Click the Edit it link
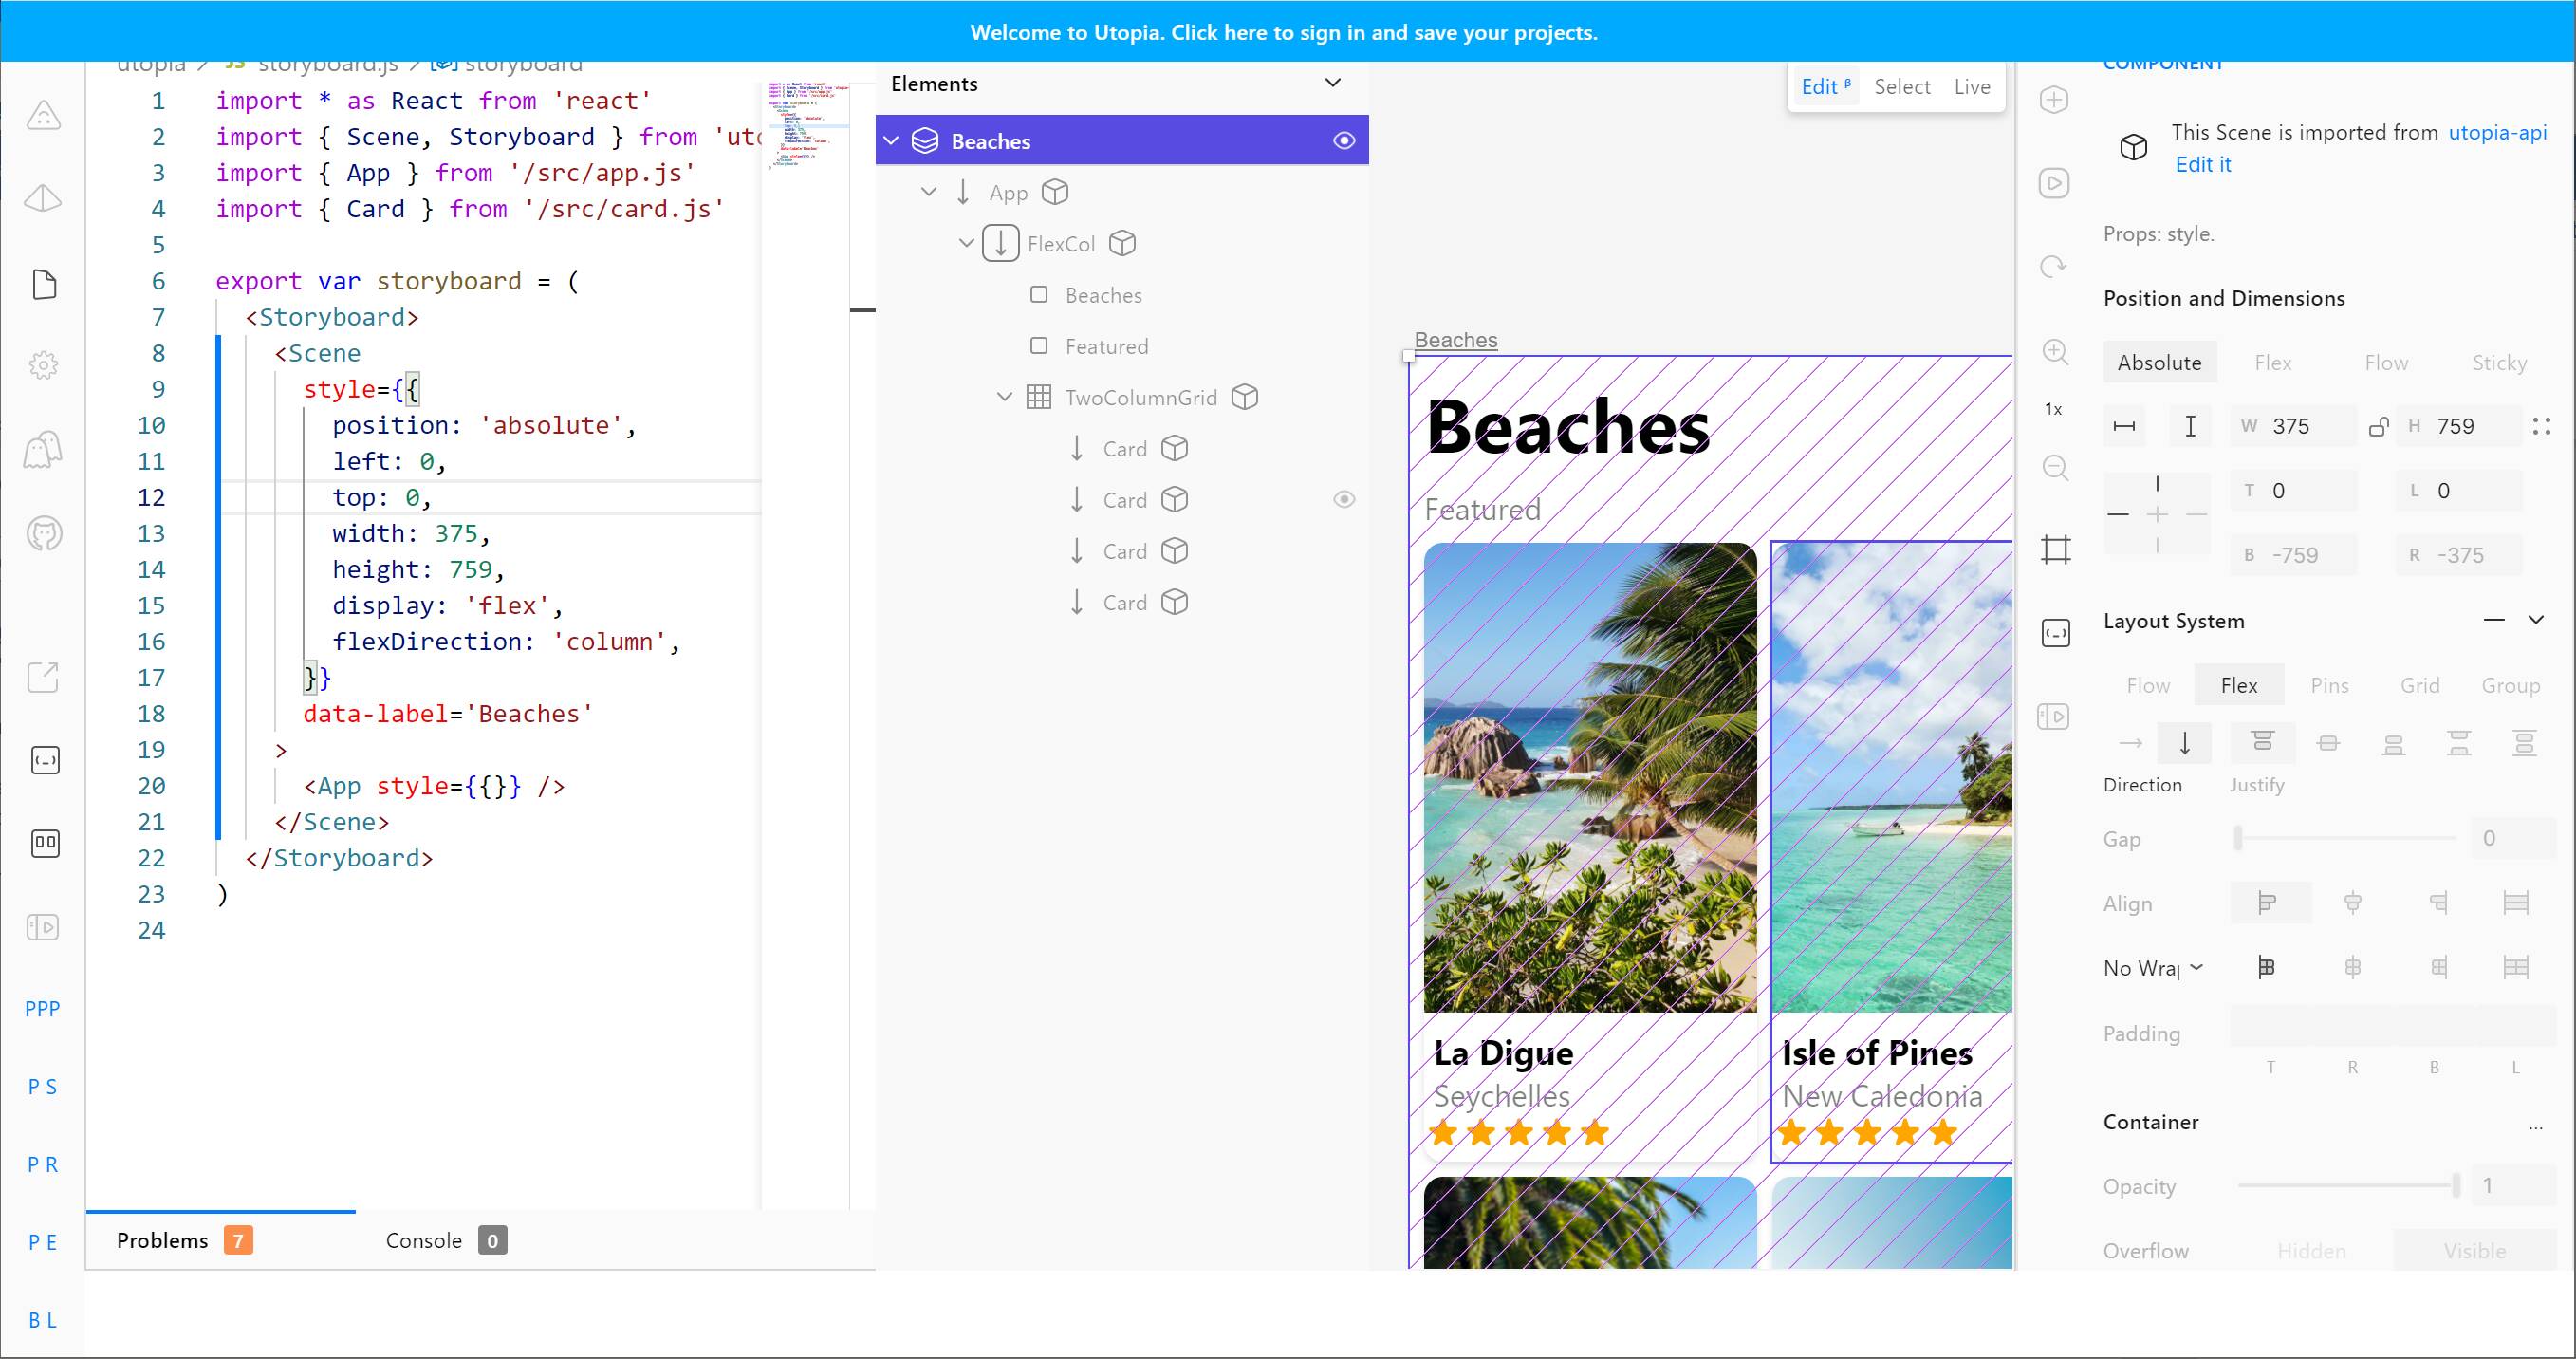 [2203, 164]
